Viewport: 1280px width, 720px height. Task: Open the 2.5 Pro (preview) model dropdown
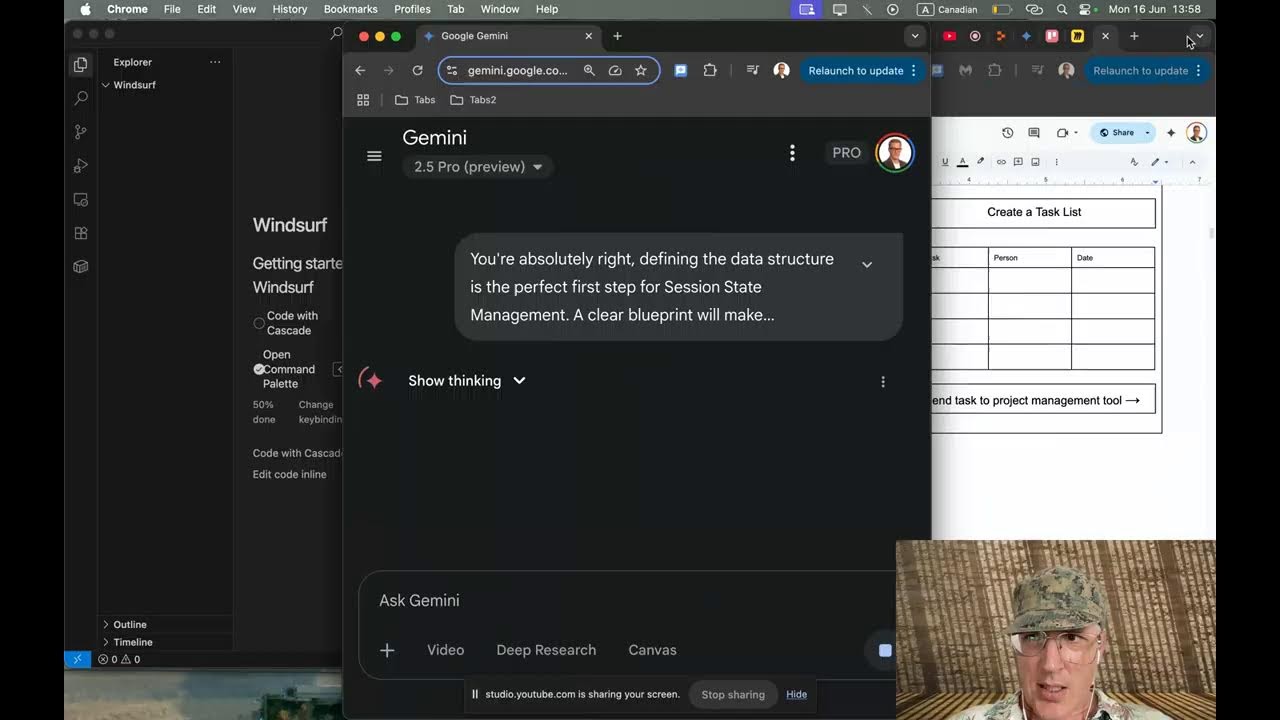[x=478, y=167]
